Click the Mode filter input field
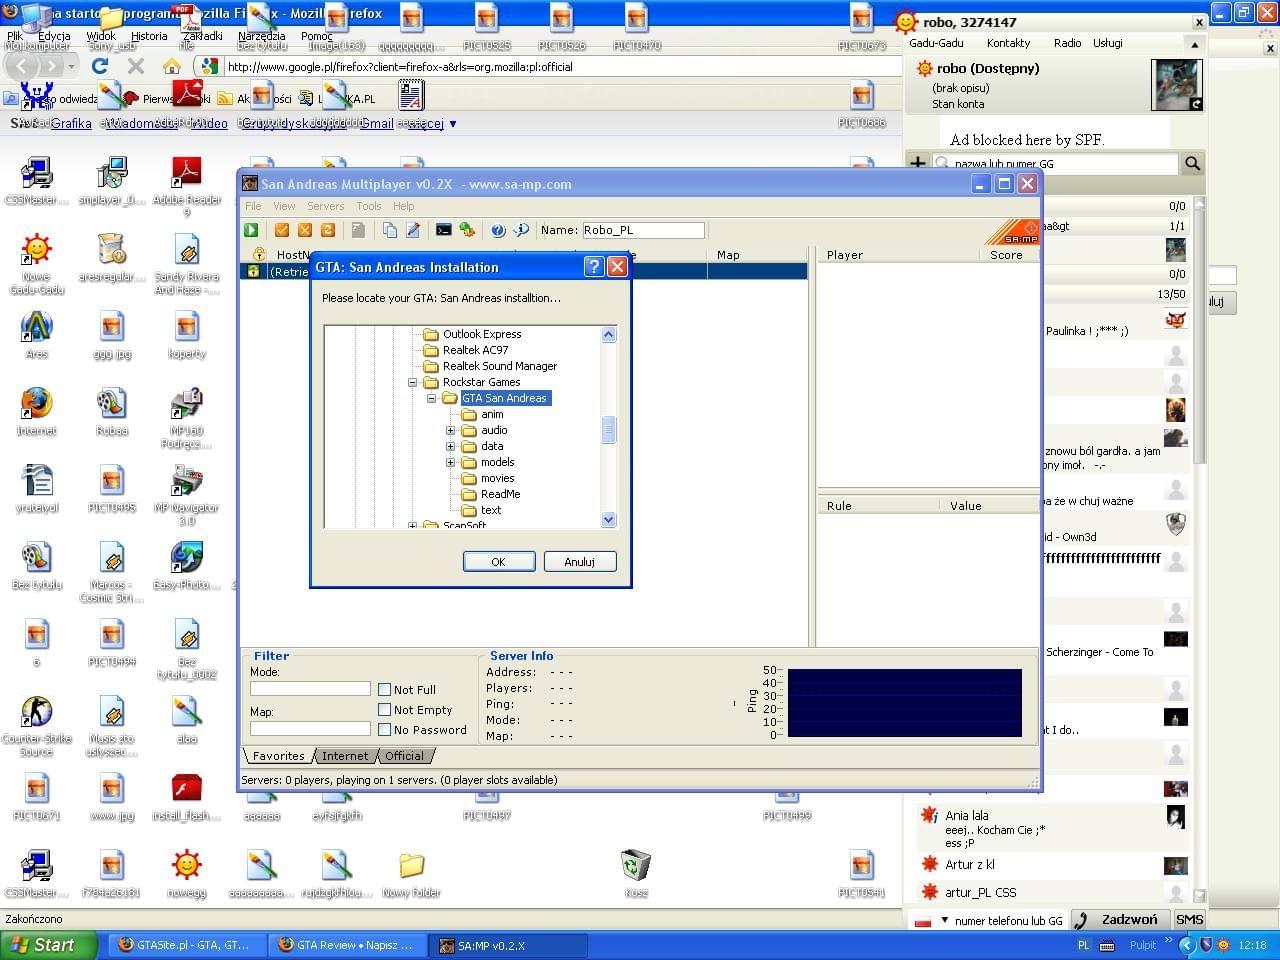The height and width of the screenshot is (960, 1280). [x=310, y=689]
